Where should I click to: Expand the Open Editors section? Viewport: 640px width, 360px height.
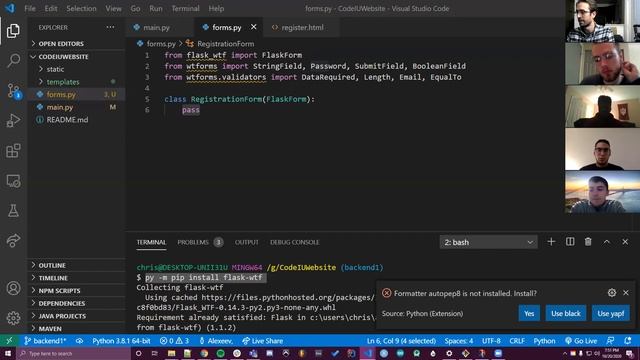click(x=76, y=44)
